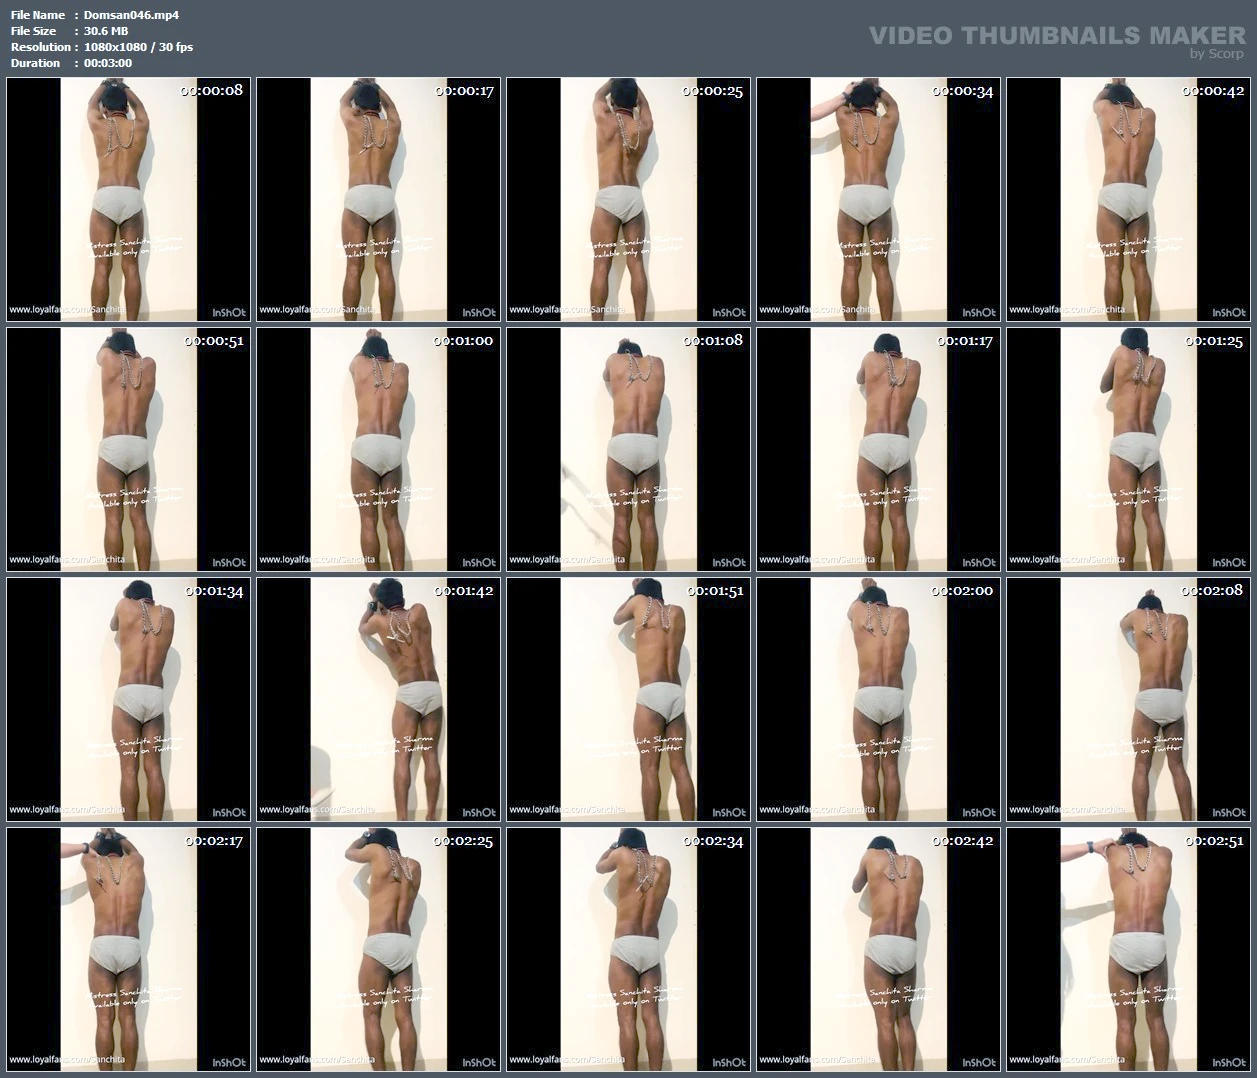This screenshot has width=1257, height=1078.
Task: Click the frame stamped 00:01:42
Action: point(378,699)
